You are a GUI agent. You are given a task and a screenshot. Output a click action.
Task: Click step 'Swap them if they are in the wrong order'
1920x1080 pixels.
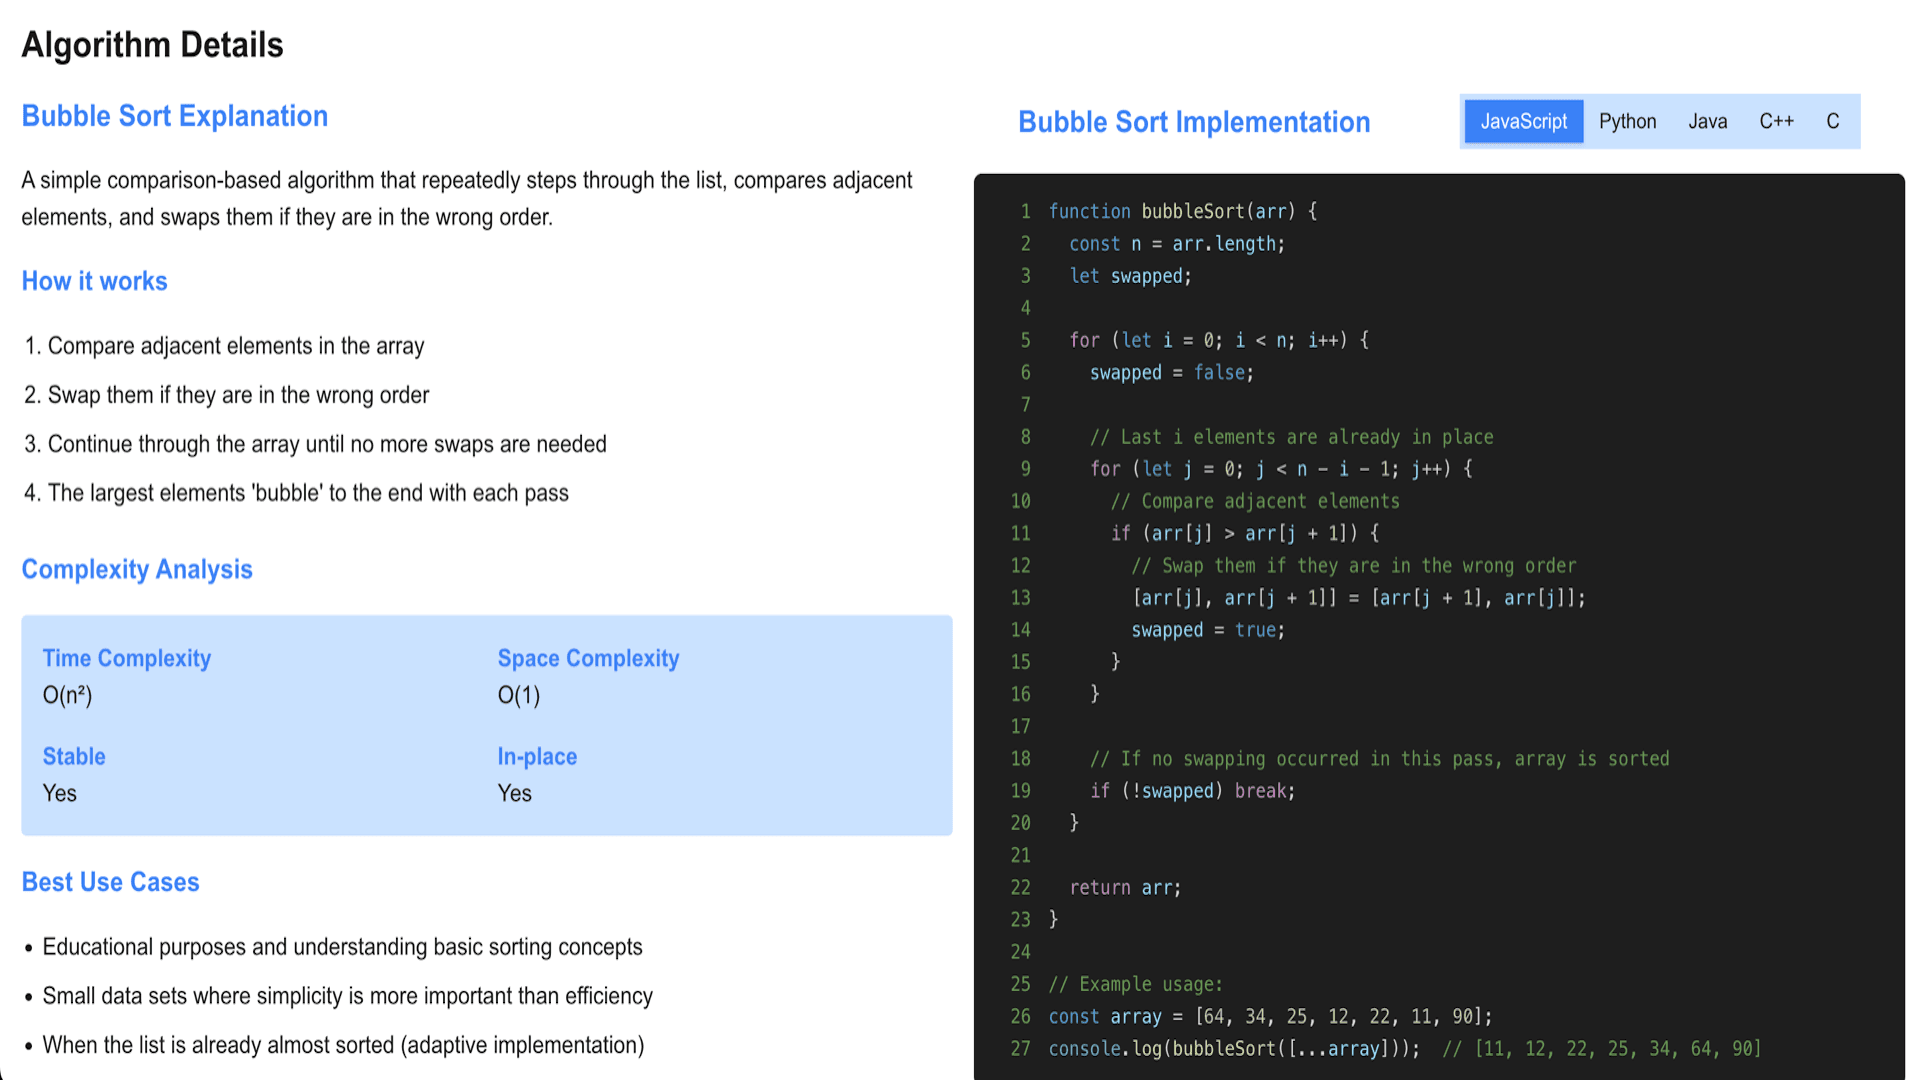pos(238,395)
